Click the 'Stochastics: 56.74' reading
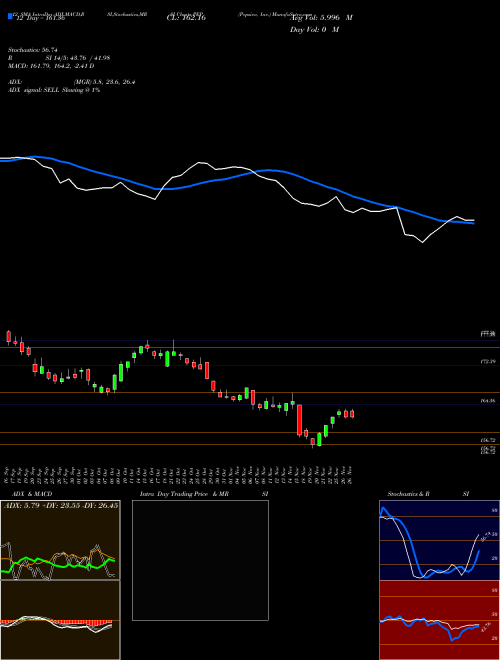 pyautogui.click(x=33, y=50)
